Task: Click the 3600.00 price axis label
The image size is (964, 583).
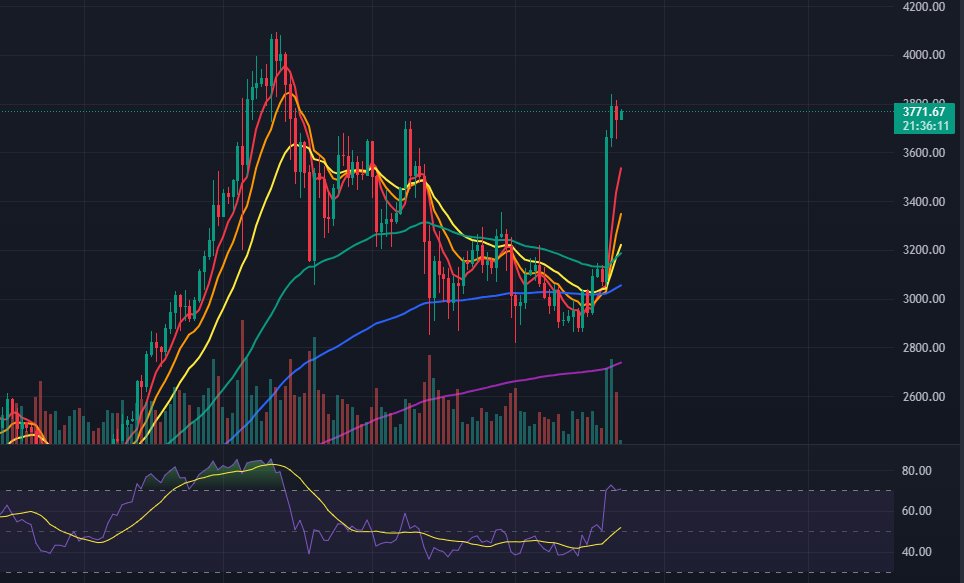Action: coord(923,153)
